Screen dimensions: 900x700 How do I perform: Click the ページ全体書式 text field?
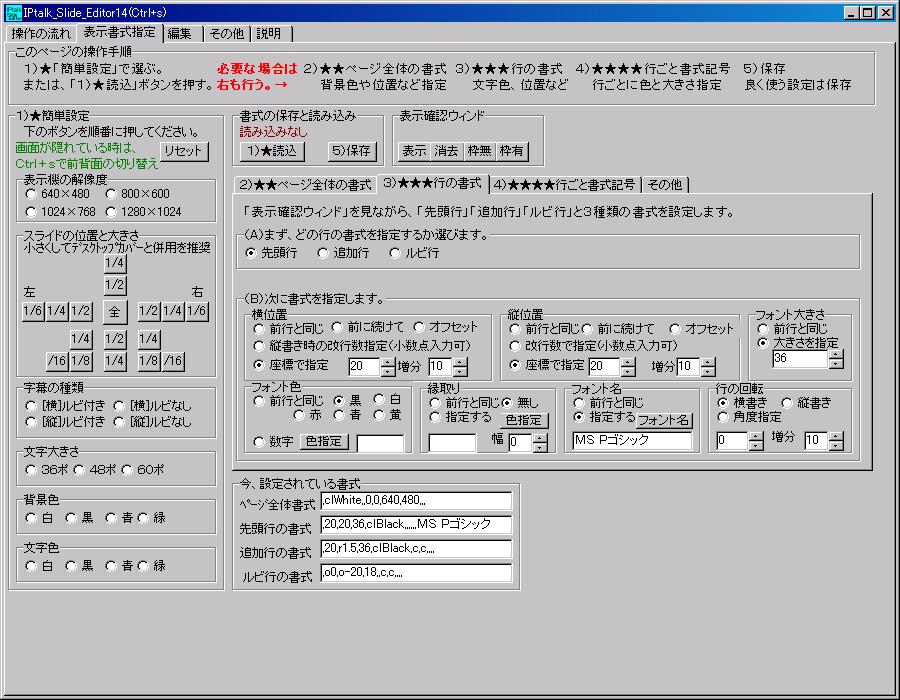(416, 501)
